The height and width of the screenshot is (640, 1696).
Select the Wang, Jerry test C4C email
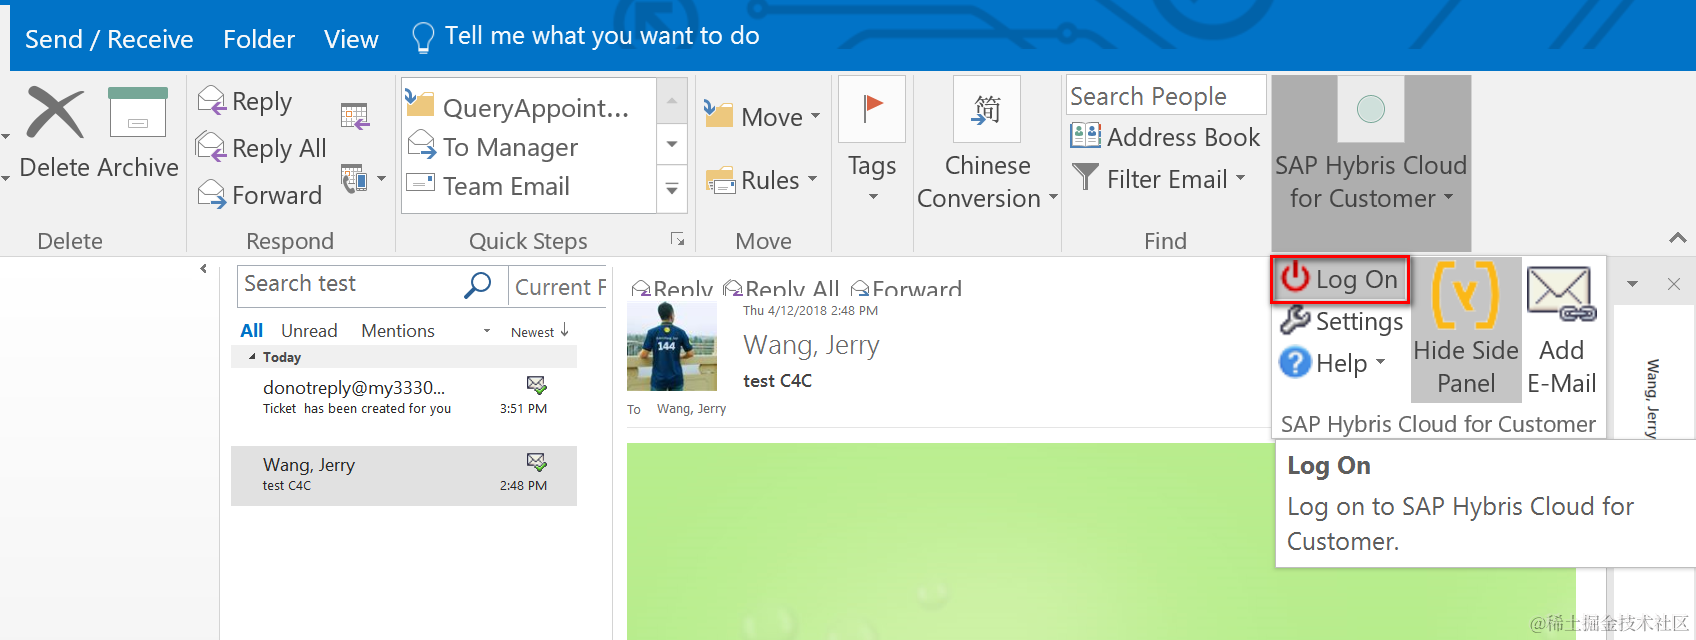[x=404, y=475]
